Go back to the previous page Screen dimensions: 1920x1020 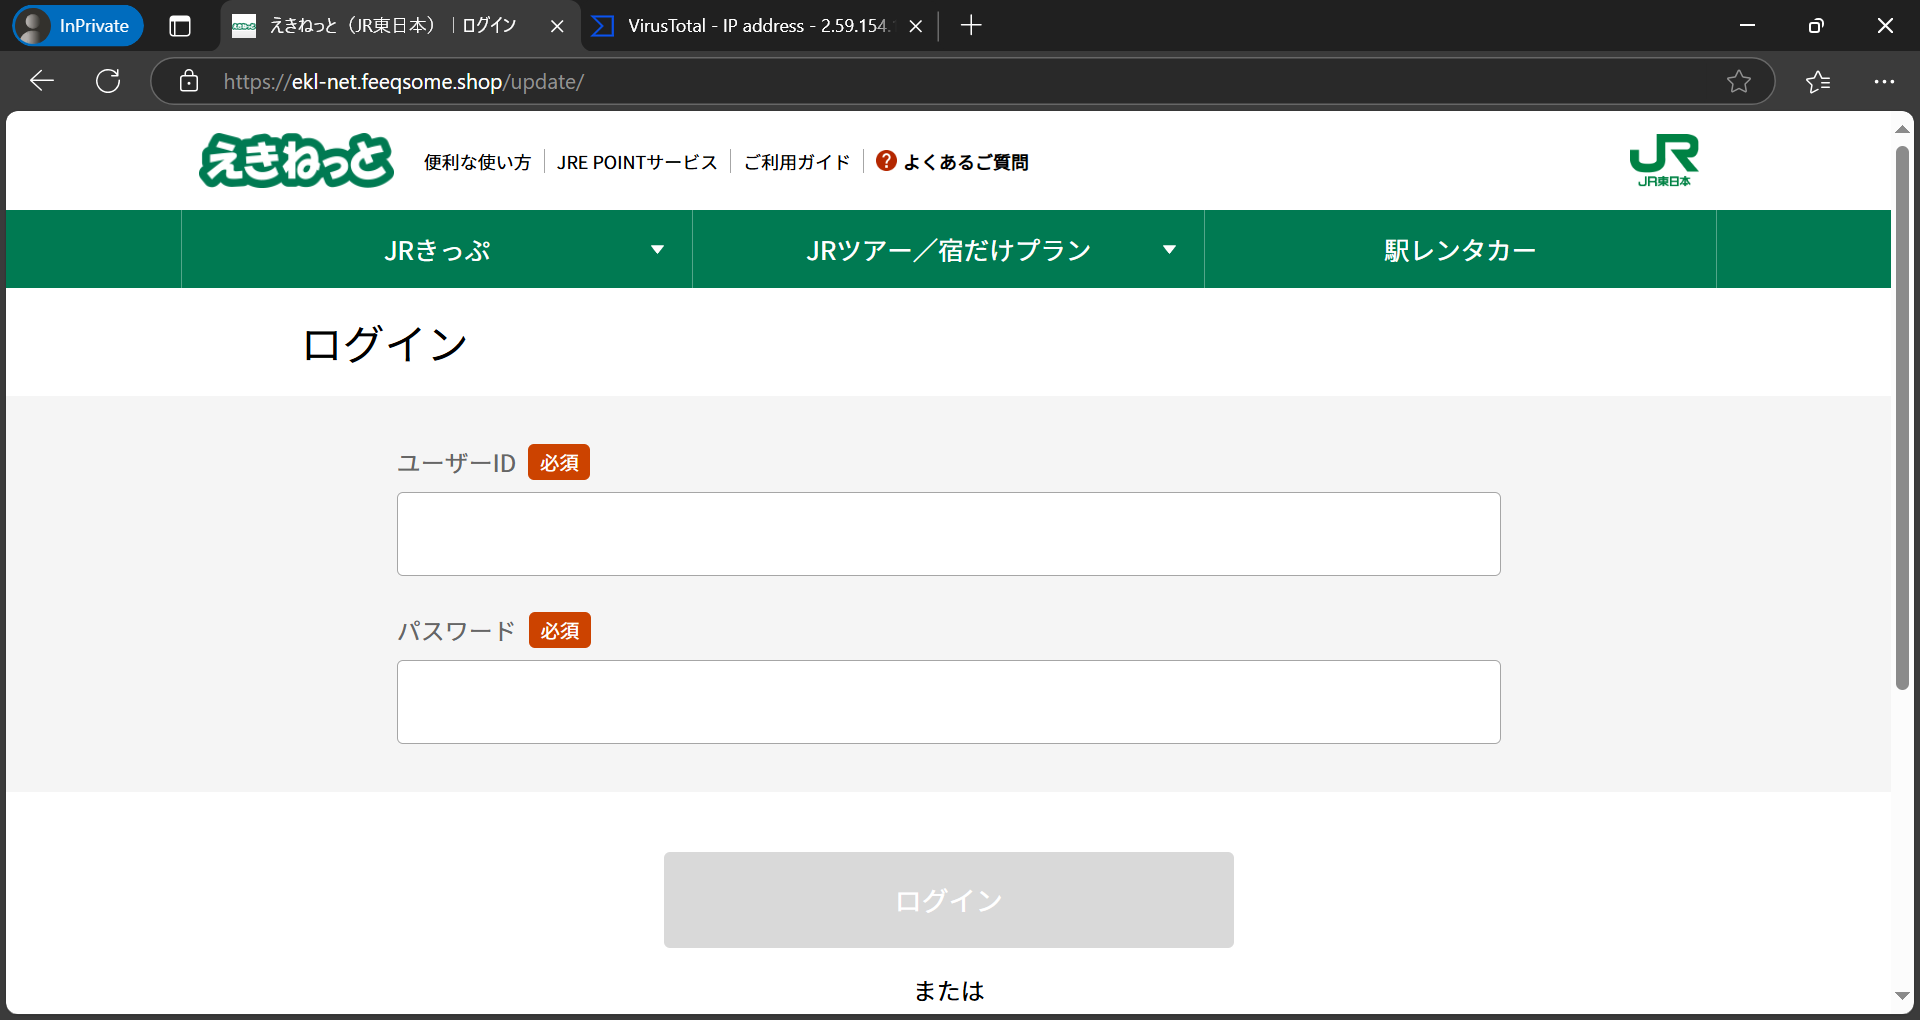(42, 81)
